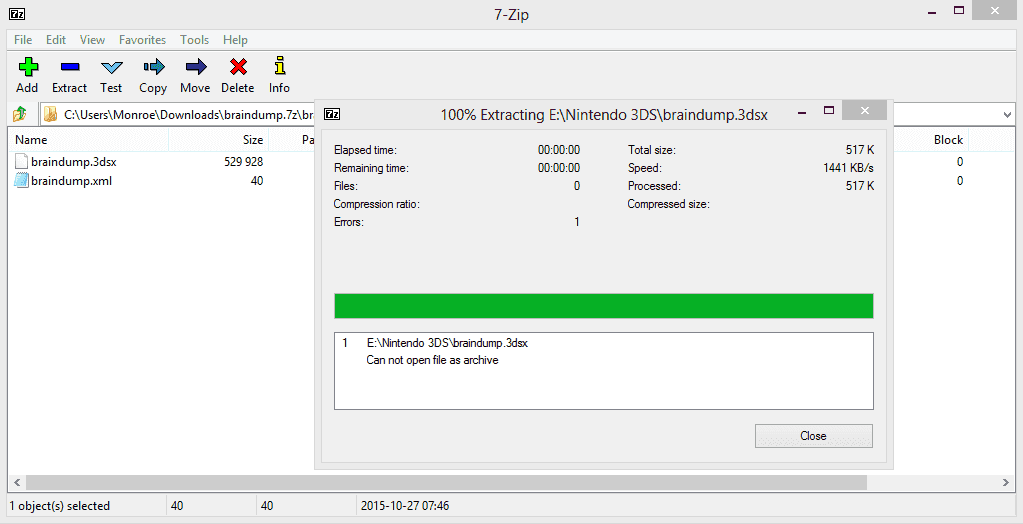The height and width of the screenshot is (524, 1023).
Task: Open the Edit menu
Action: pos(55,40)
